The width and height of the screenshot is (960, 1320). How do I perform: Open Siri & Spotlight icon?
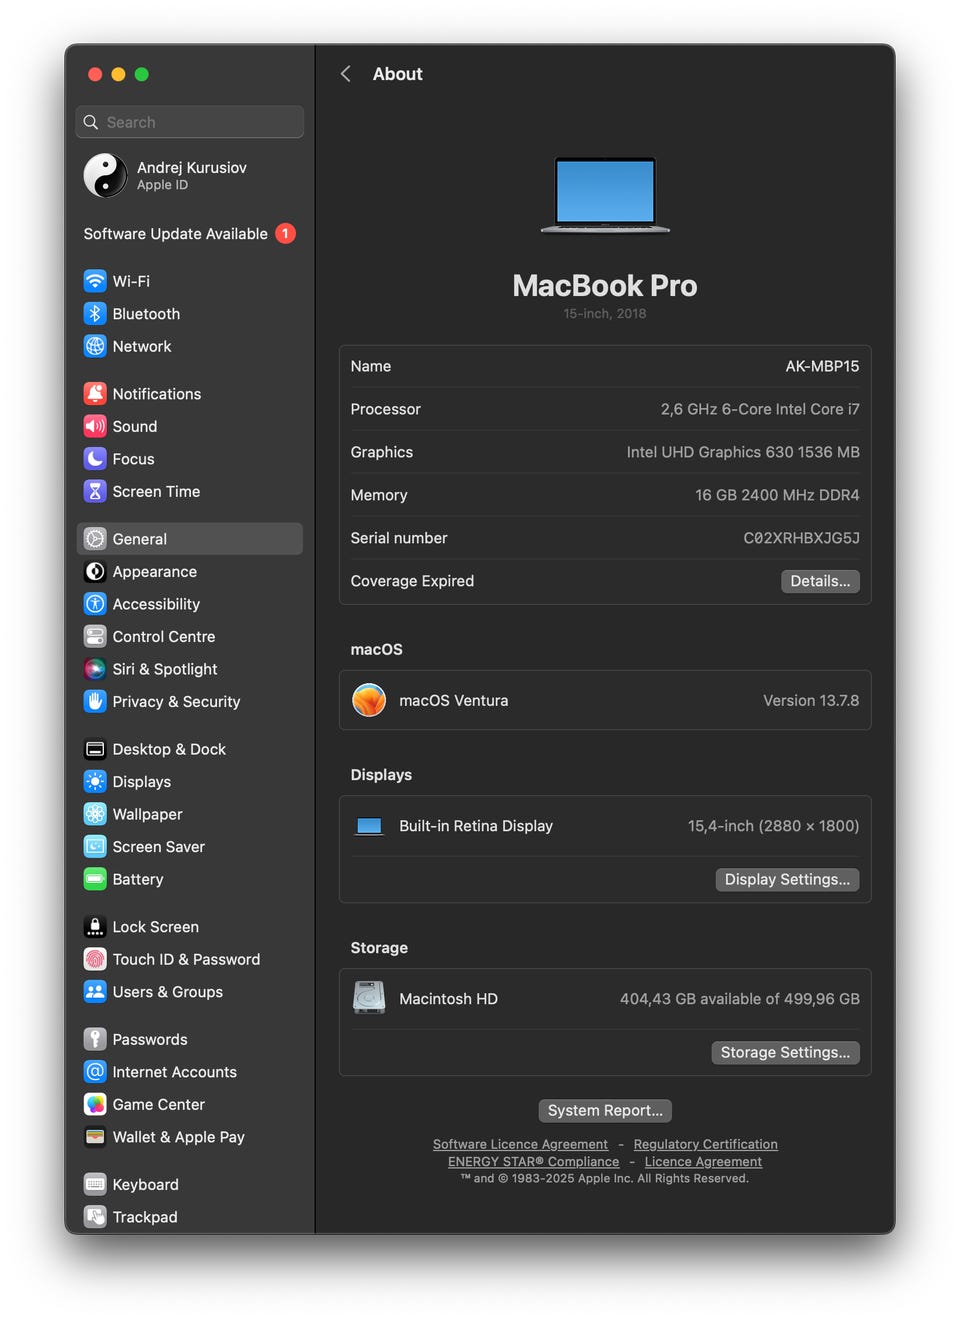tap(95, 669)
